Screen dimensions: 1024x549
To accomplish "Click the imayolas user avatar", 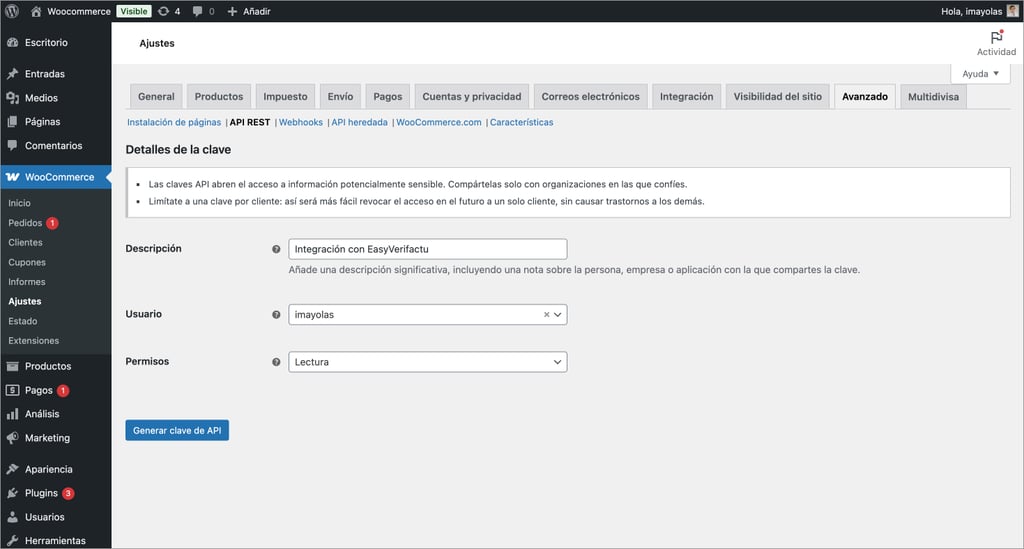I will coord(1012,10).
